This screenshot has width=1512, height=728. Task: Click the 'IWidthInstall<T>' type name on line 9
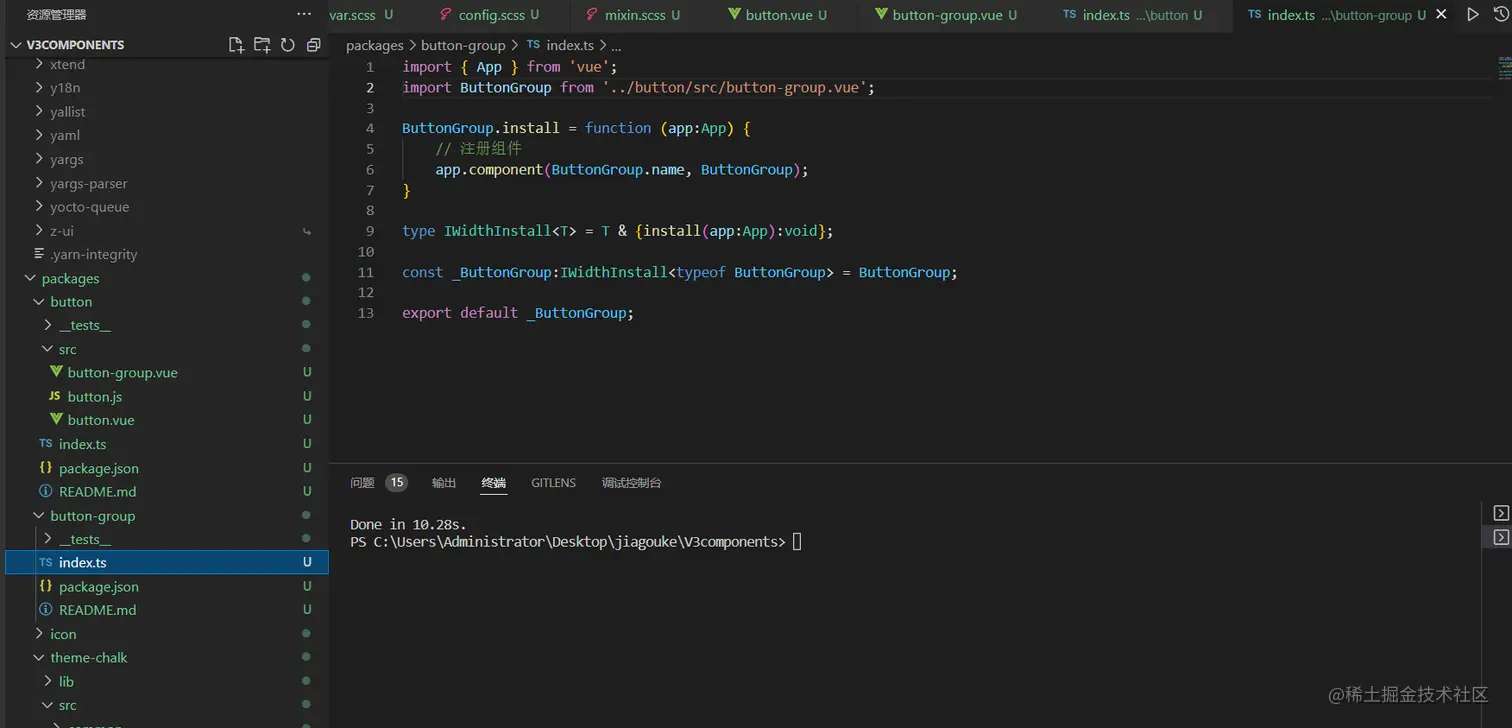point(510,231)
